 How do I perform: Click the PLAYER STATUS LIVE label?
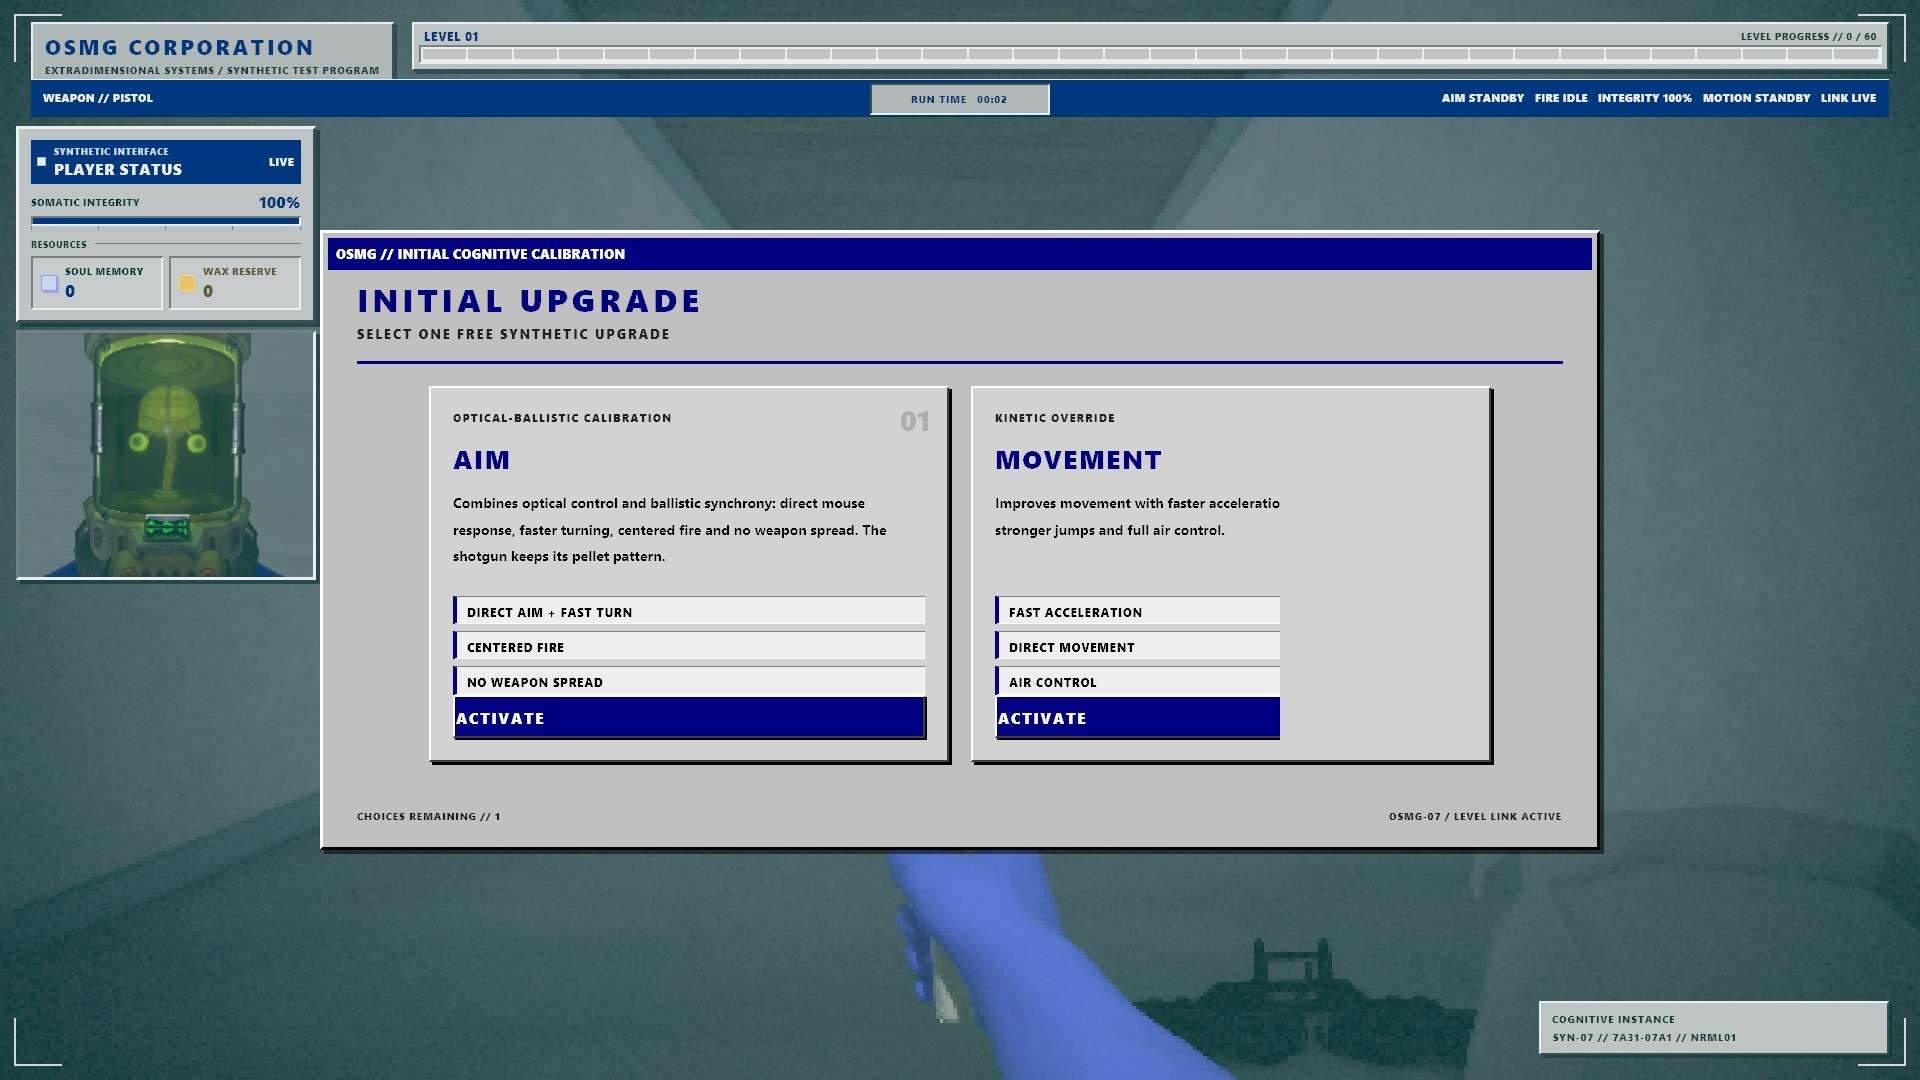point(281,162)
